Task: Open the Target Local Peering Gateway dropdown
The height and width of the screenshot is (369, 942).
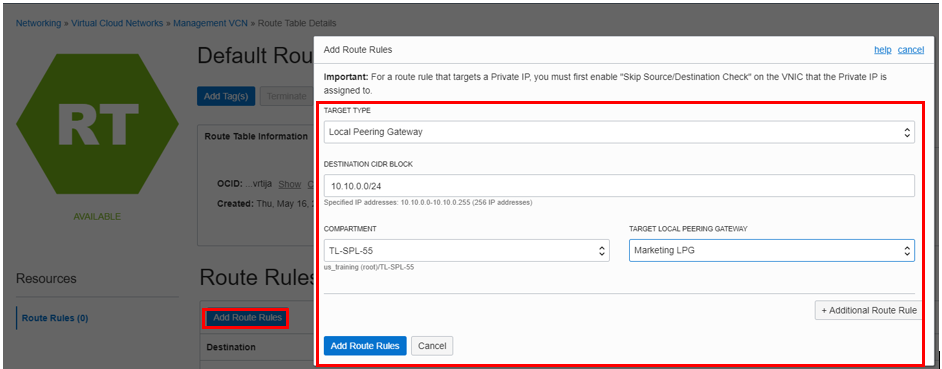Action: (x=771, y=251)
